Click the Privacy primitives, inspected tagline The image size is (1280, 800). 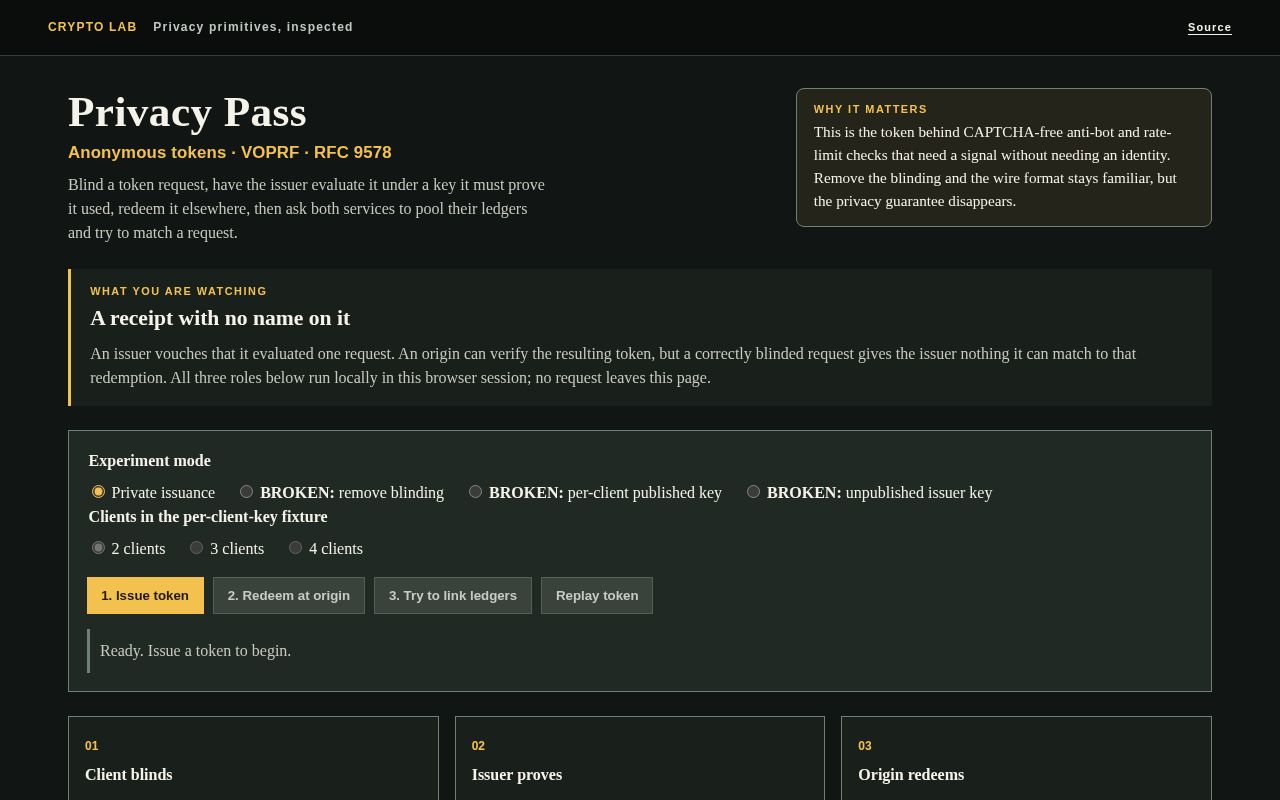(x=253, y=27)
